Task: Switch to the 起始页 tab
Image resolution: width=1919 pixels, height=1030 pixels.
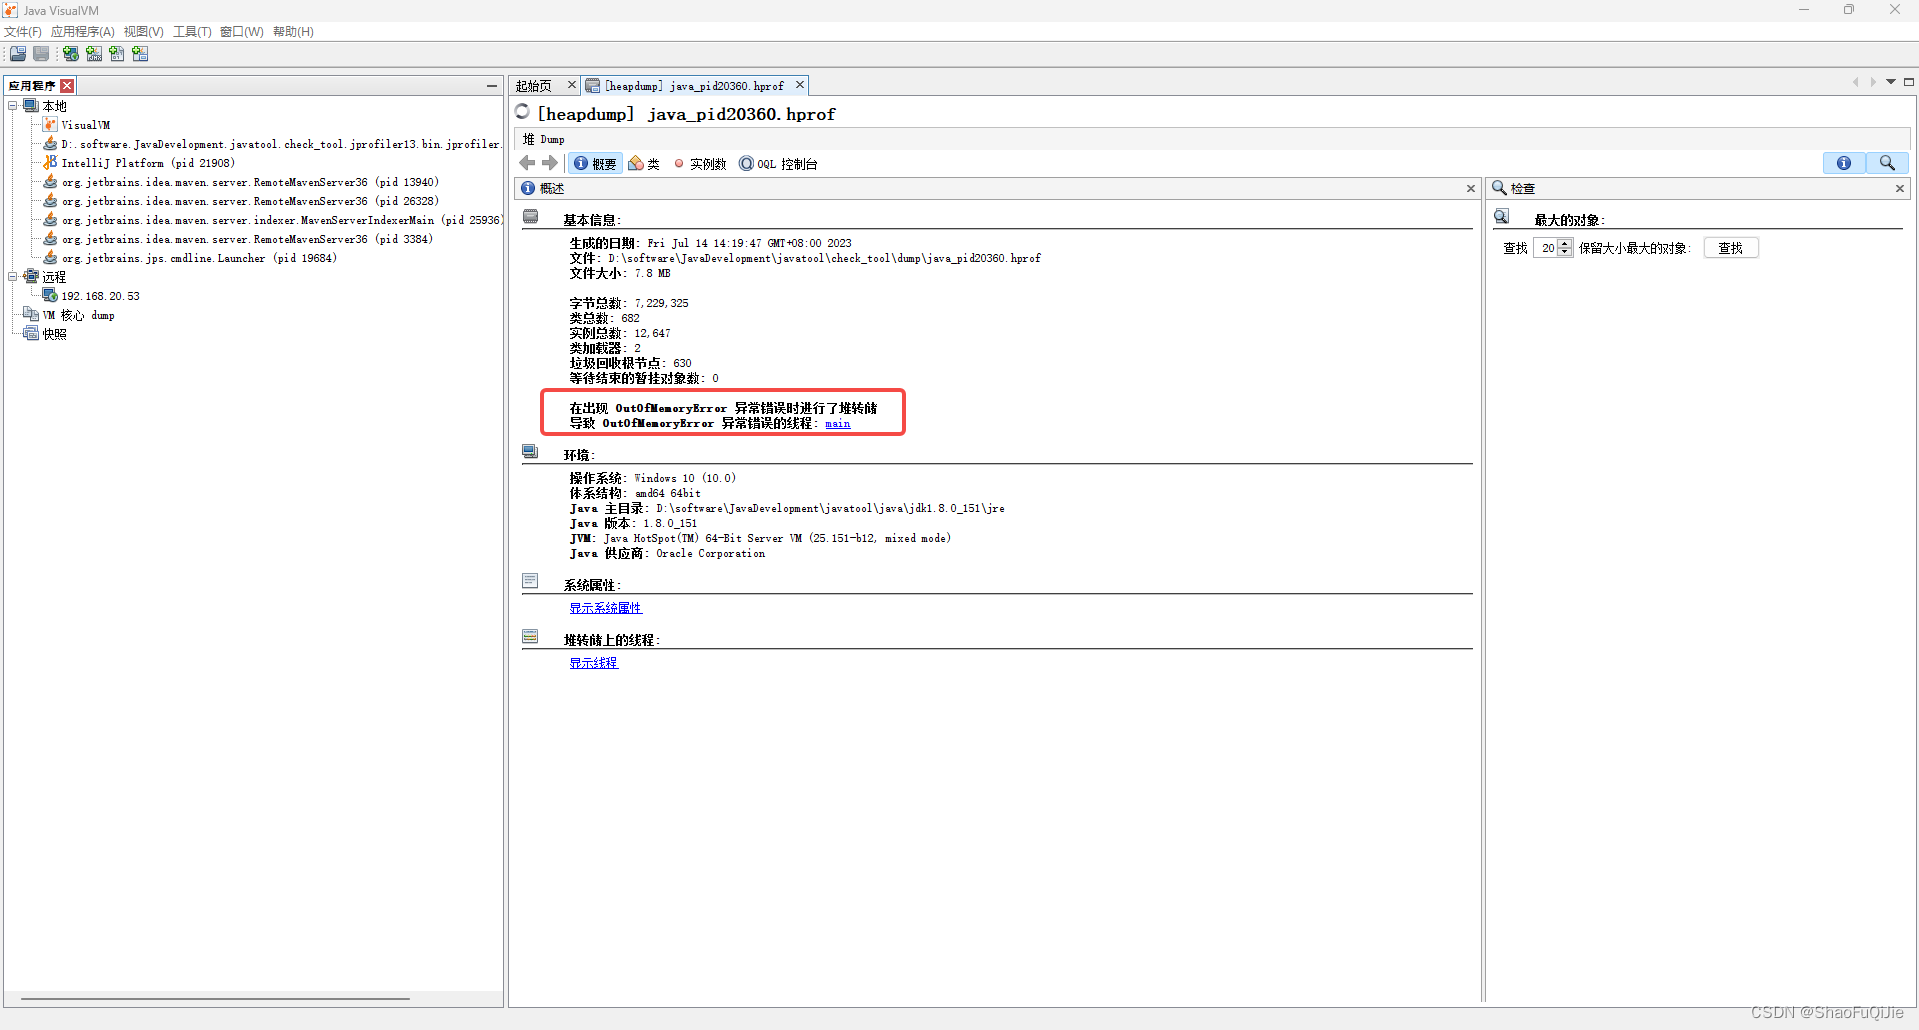Action: (533, 85)
